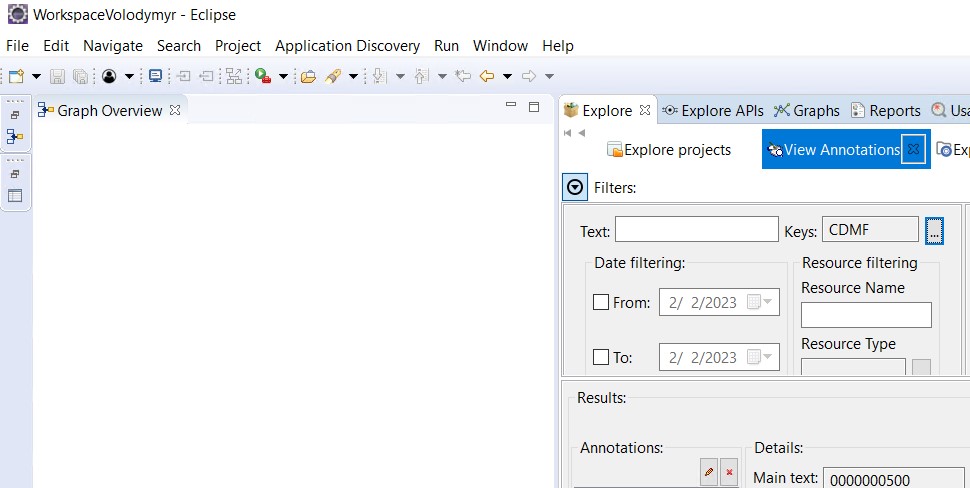970x488 pixels.
Task: Open the Forward history dropdown arrow
Action: pyautogui.click(x=549, y=77)
